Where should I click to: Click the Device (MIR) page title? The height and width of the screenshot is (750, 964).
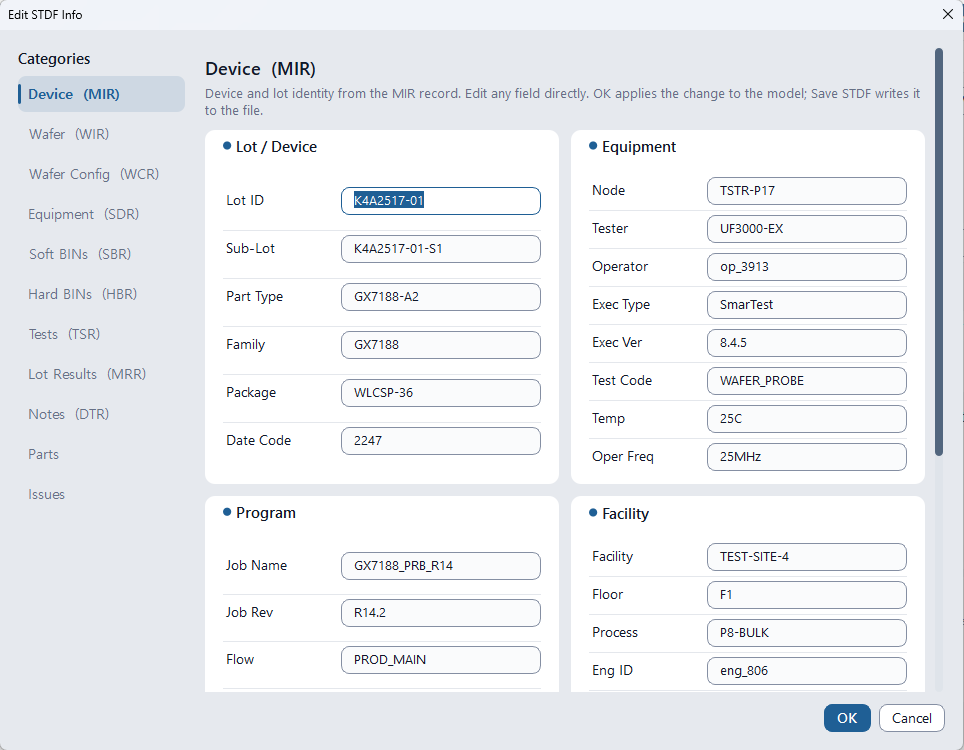260,68
